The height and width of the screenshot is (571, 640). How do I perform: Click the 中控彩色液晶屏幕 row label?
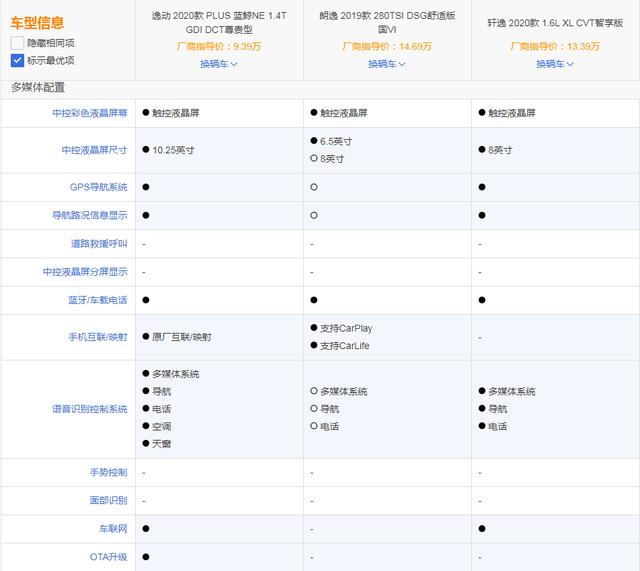click(x=90, y=113)
